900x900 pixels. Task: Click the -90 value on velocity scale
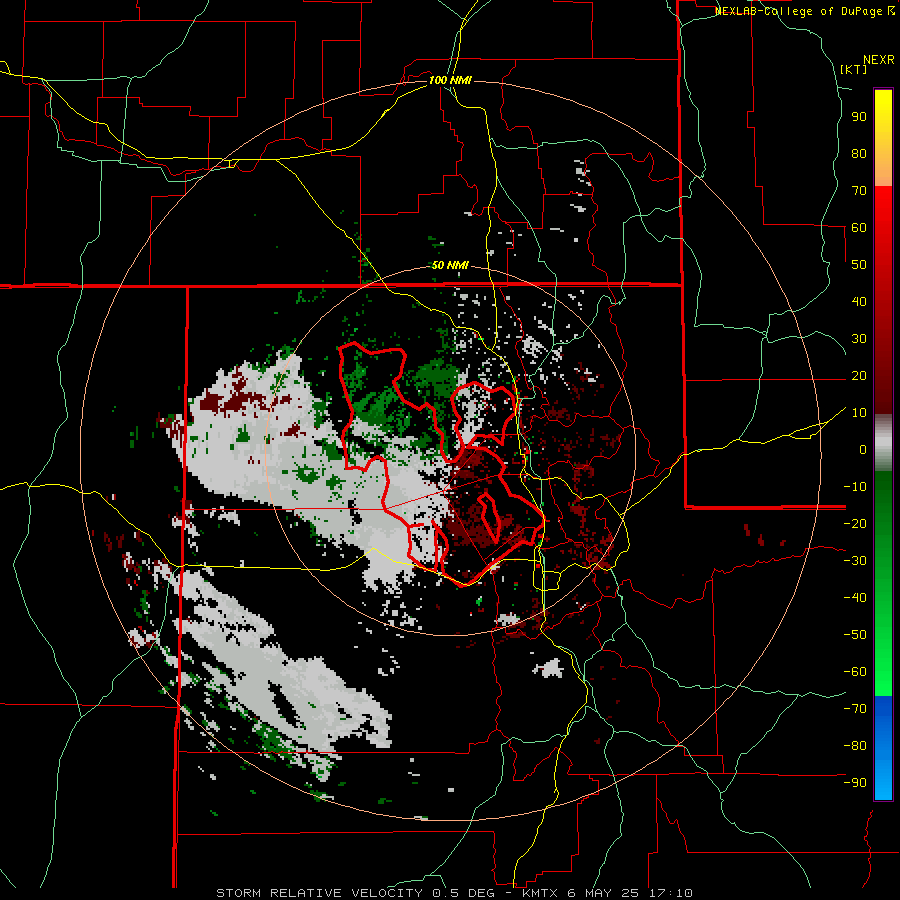855,783
